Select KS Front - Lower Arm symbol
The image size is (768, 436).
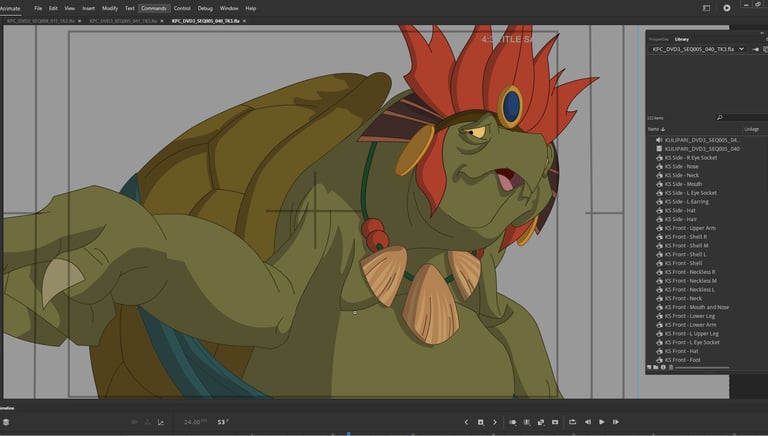[x=690, y=325]
